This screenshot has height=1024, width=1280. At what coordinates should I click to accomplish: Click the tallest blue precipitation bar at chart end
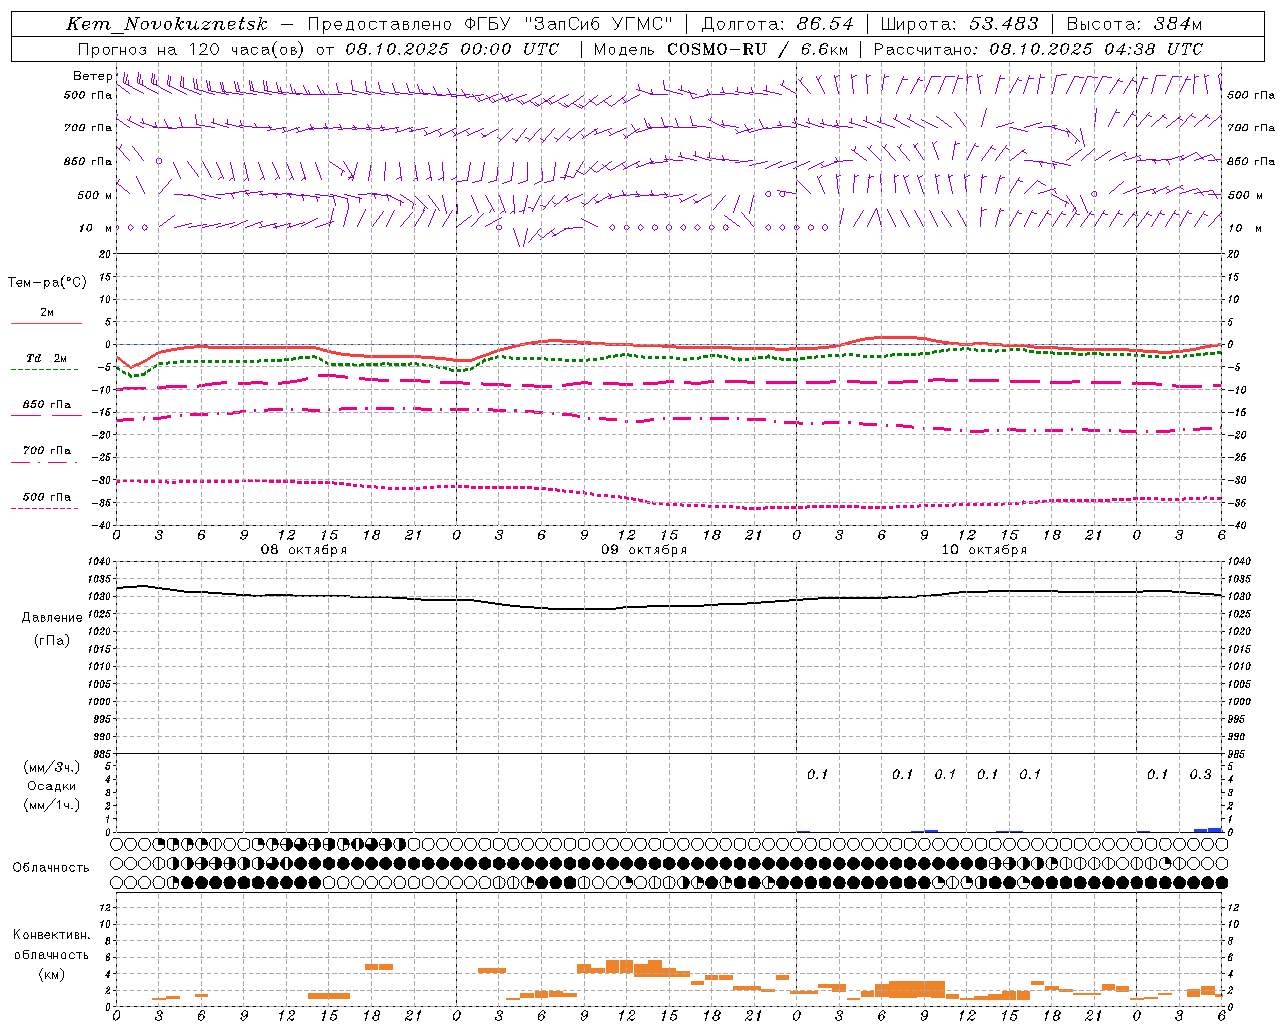coord(1215,830)
